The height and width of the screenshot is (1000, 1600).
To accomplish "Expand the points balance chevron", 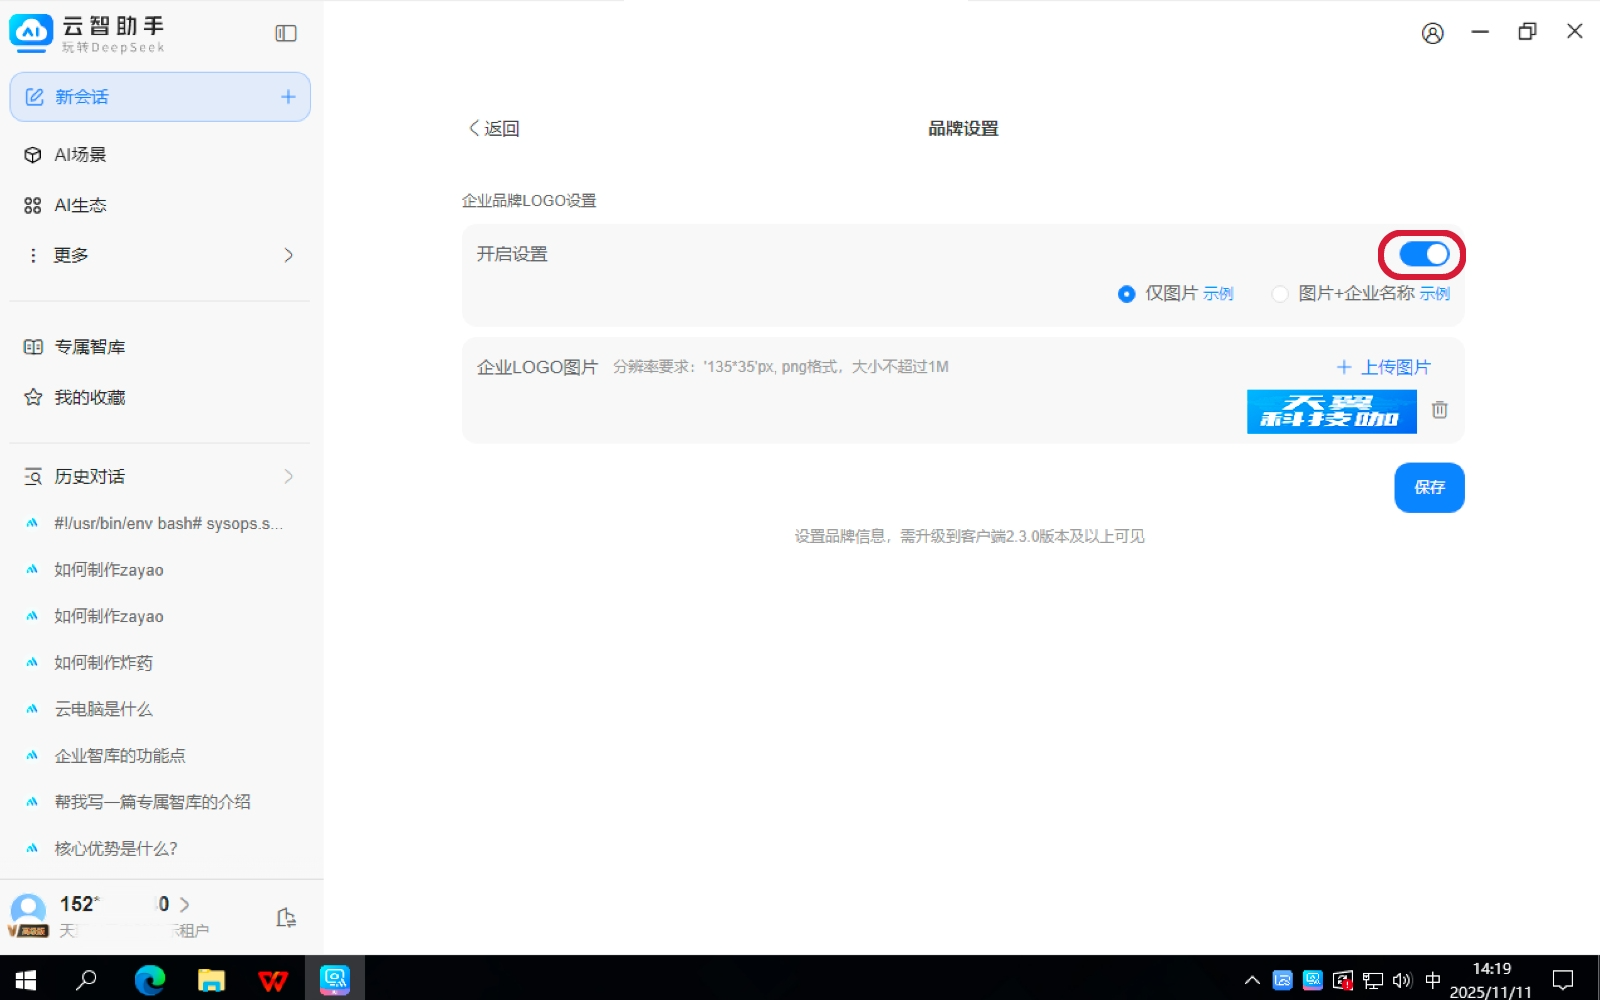I will (184, 904).
